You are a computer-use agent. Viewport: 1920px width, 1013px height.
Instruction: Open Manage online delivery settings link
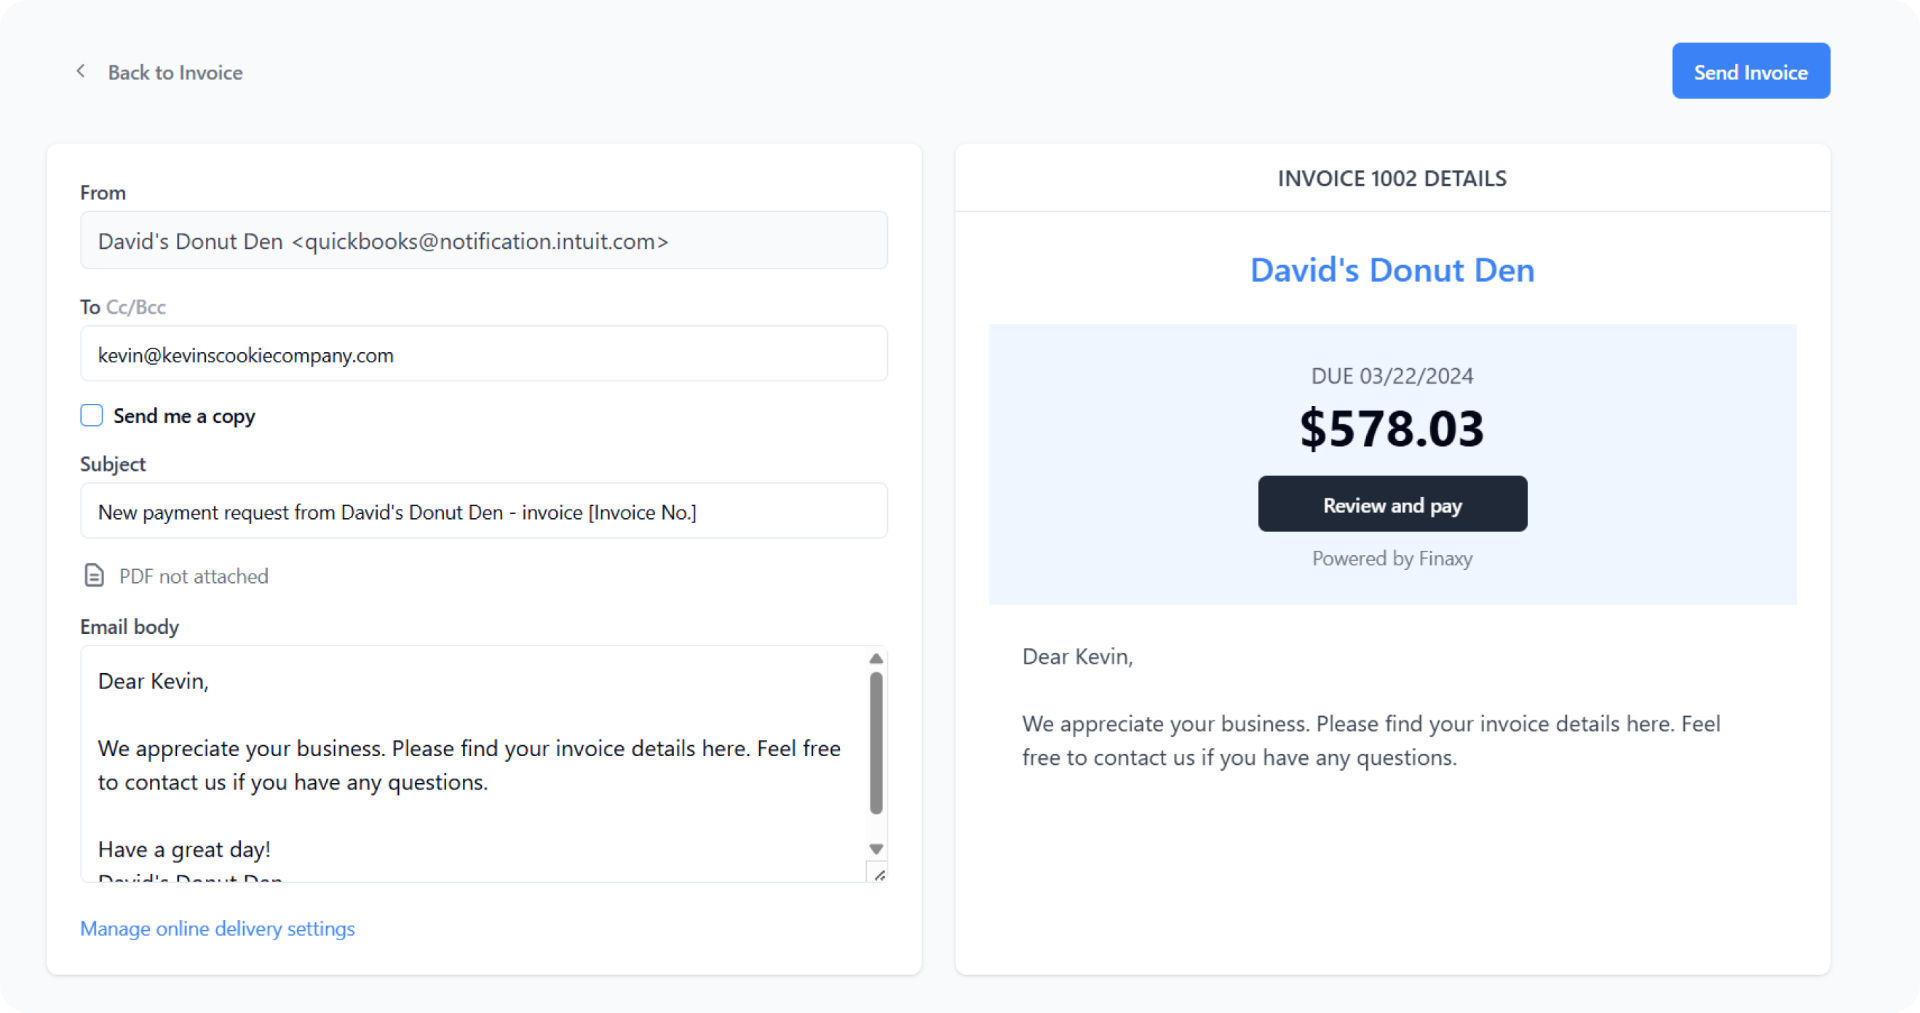click(217, 928)
